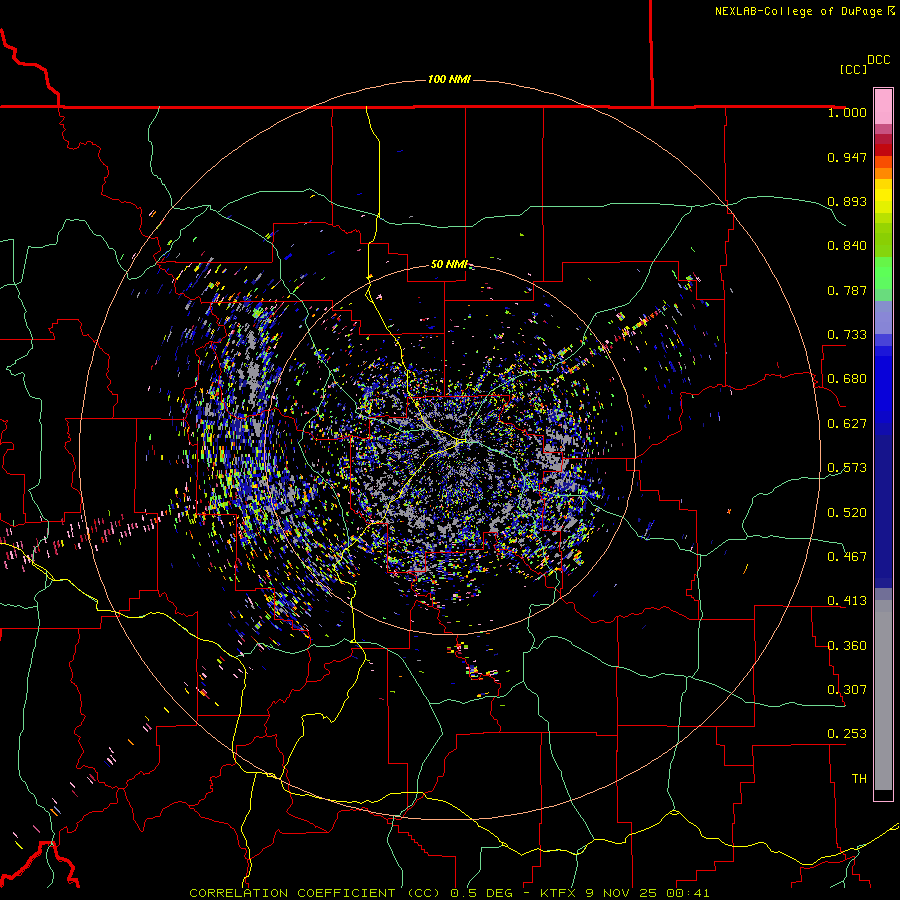
Task: Click the 0.680 scale value
Action: point(847,379)
